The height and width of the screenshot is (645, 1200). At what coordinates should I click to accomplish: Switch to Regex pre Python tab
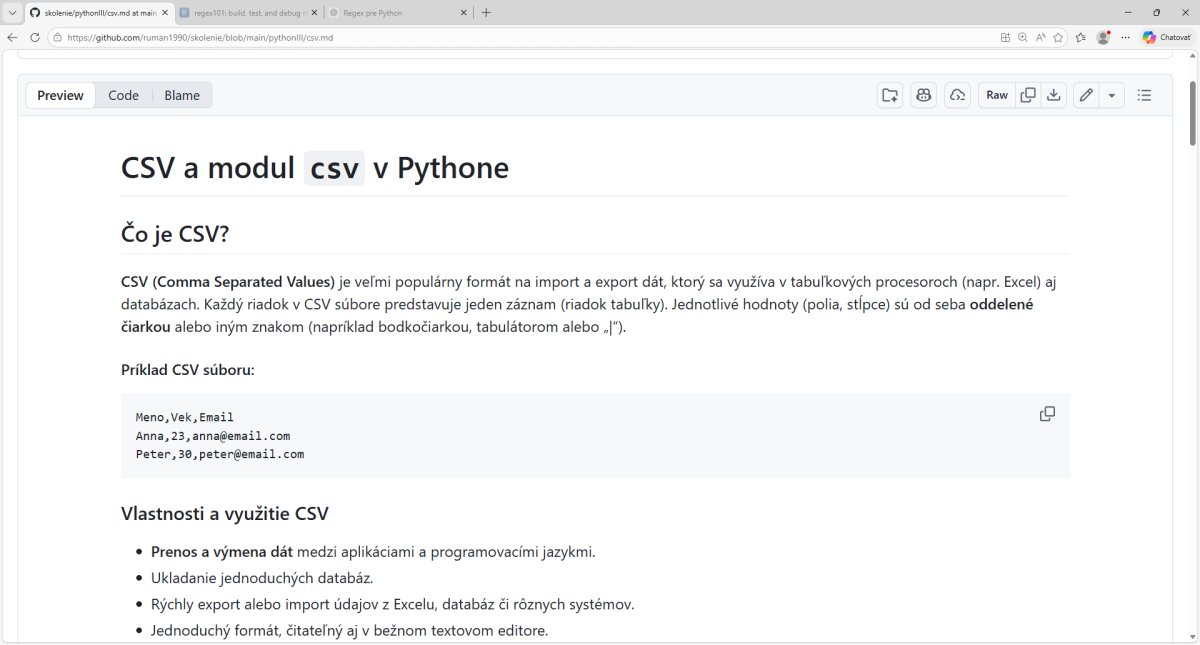(399, 13)
